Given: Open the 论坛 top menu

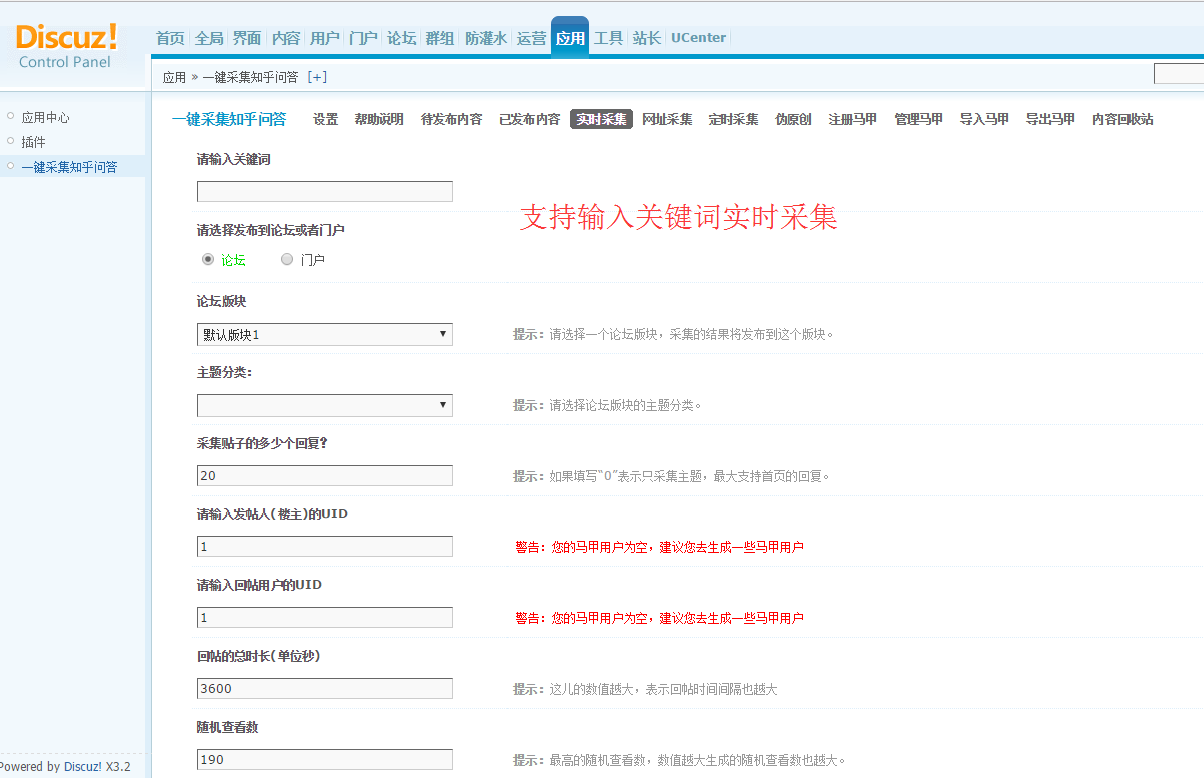Looking at the screenshot, I should [x=402, y=38].
